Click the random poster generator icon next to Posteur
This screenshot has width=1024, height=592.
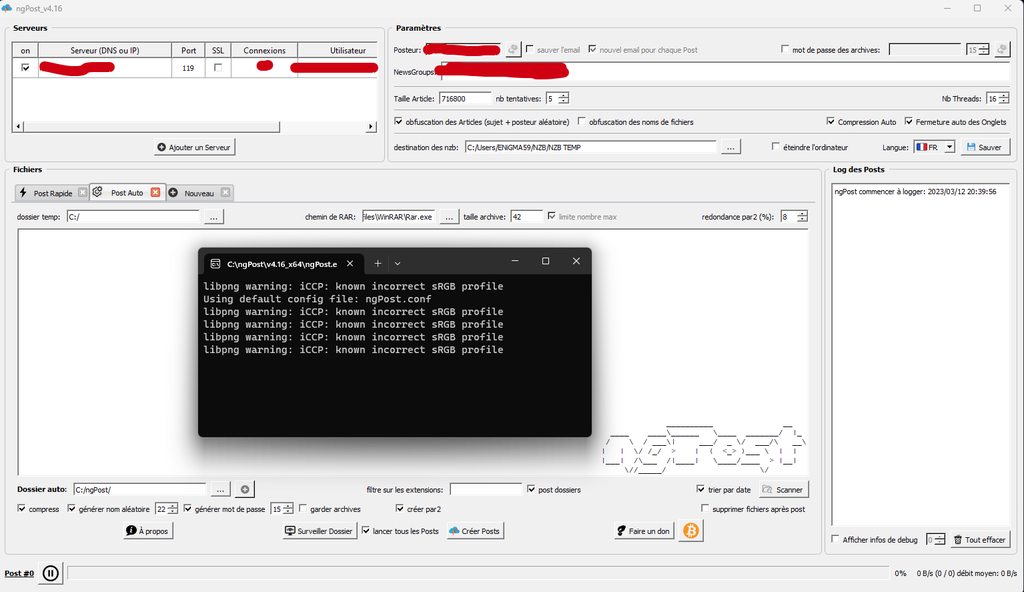tap(513, 50)
